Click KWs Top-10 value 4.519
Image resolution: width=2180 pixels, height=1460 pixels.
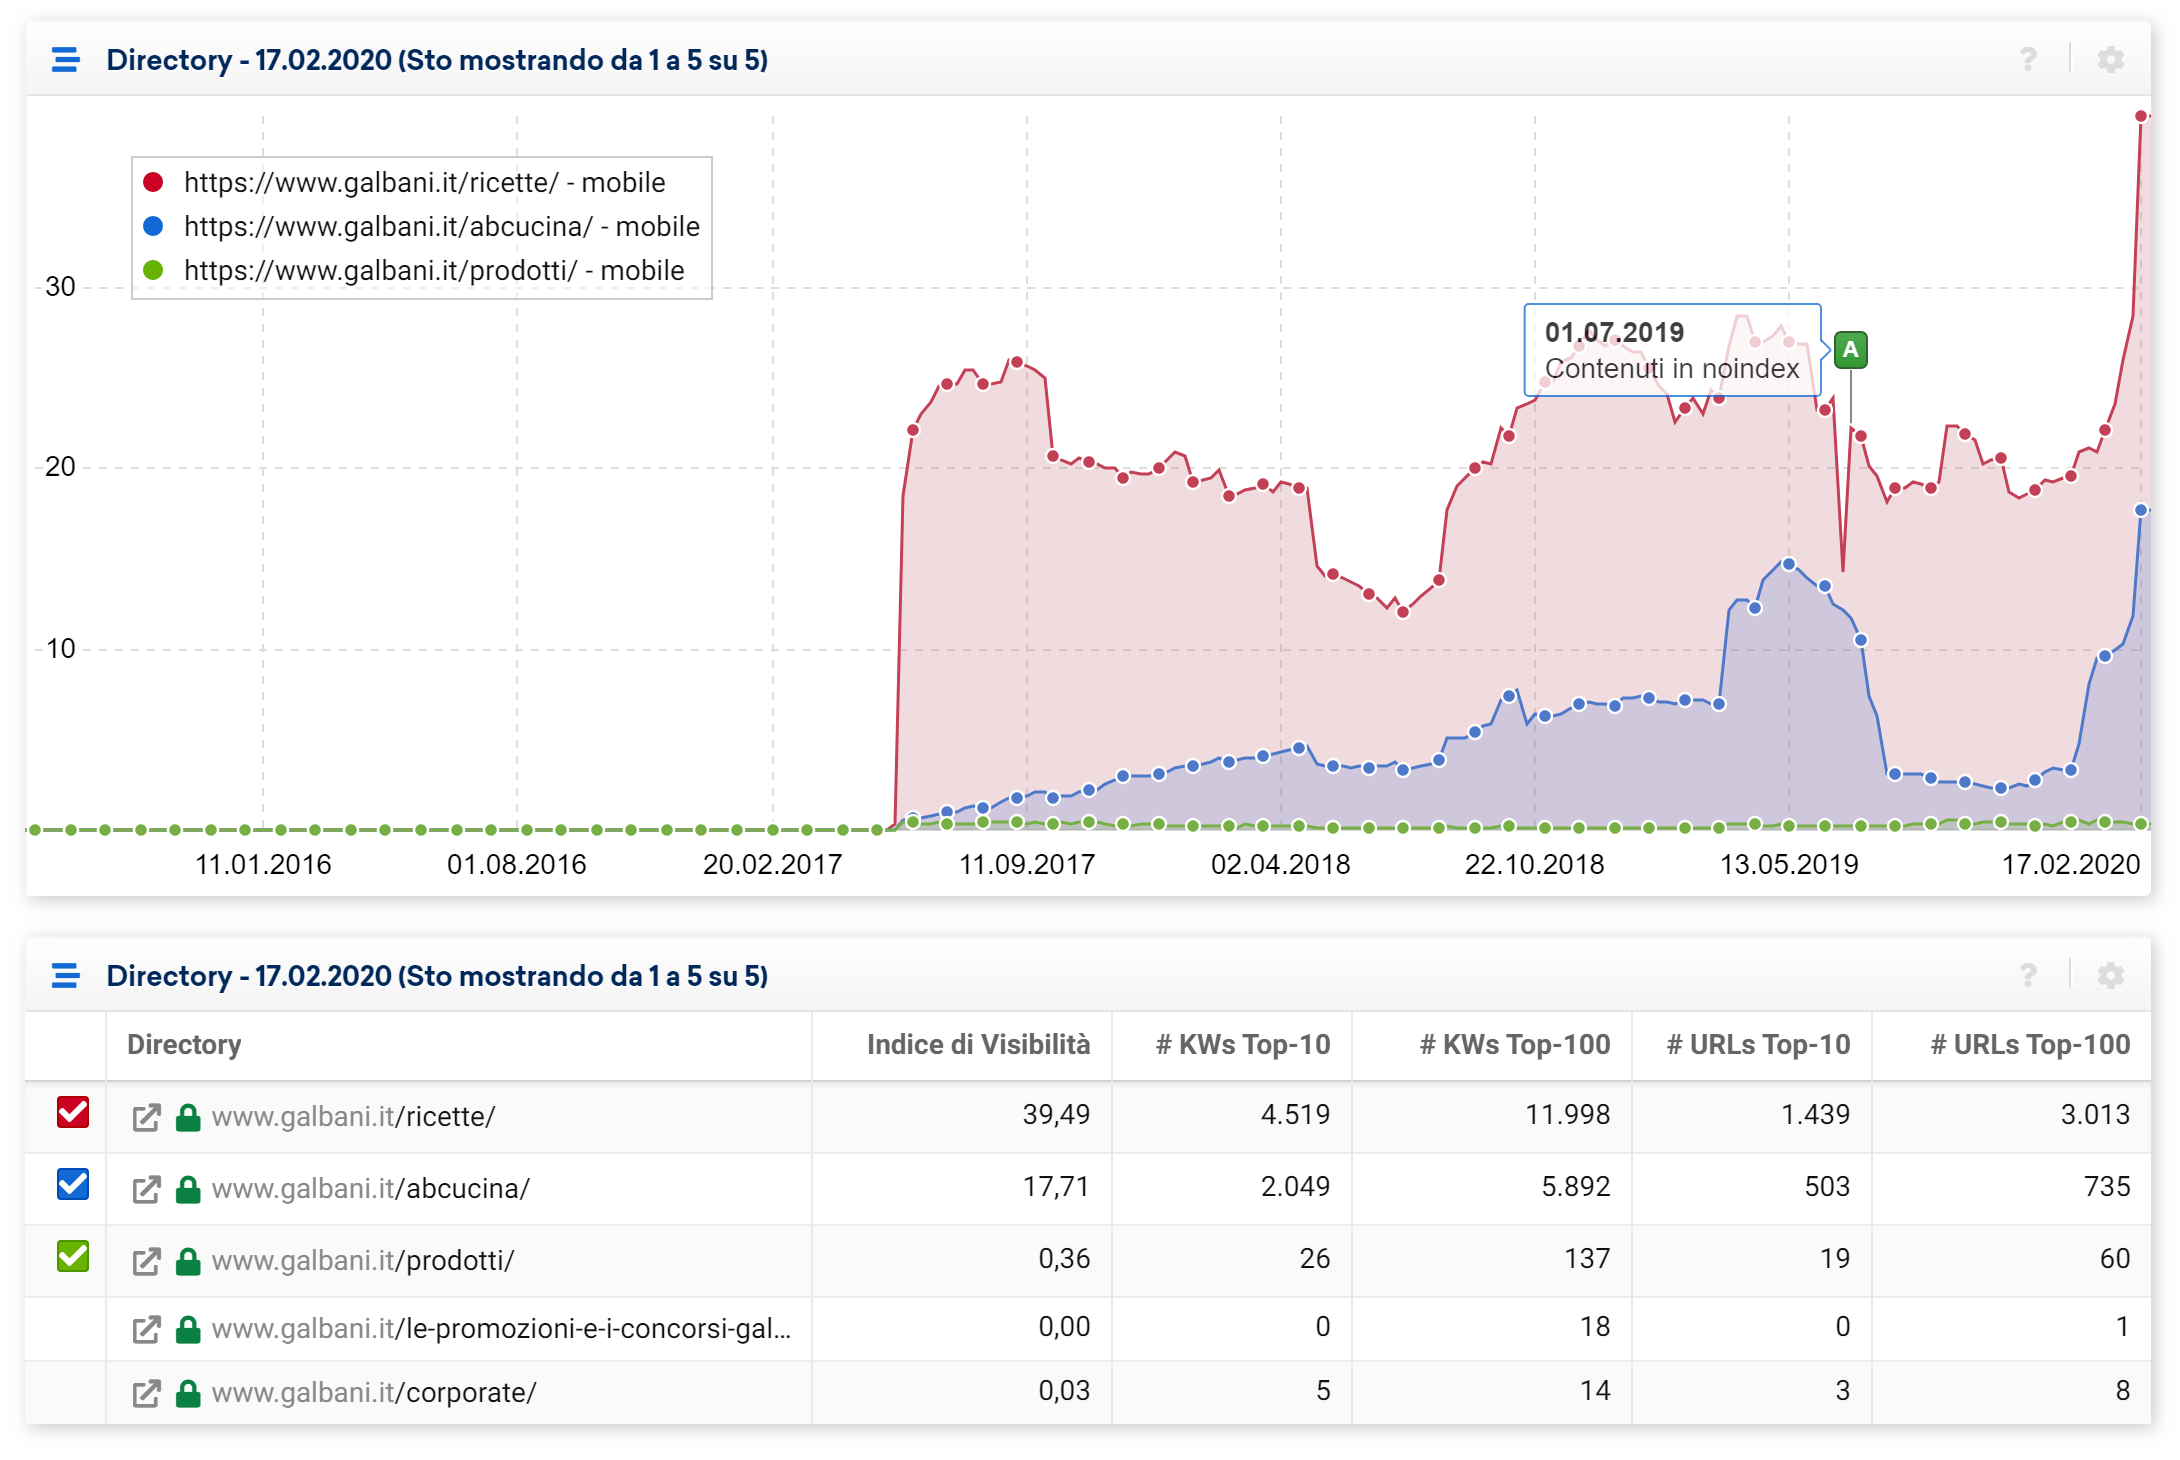coord(1295,1115)
